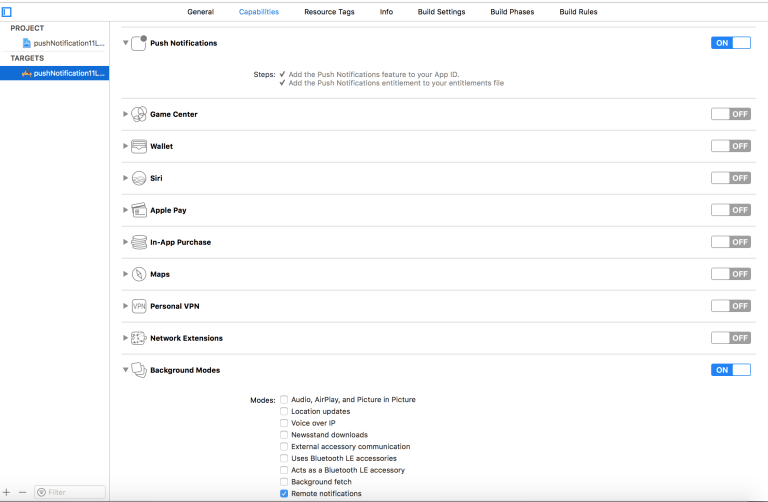Click the Wallet capability icon
Image resolution: width=768 pixels, height=502 pixels.
(x=139, y=146)
